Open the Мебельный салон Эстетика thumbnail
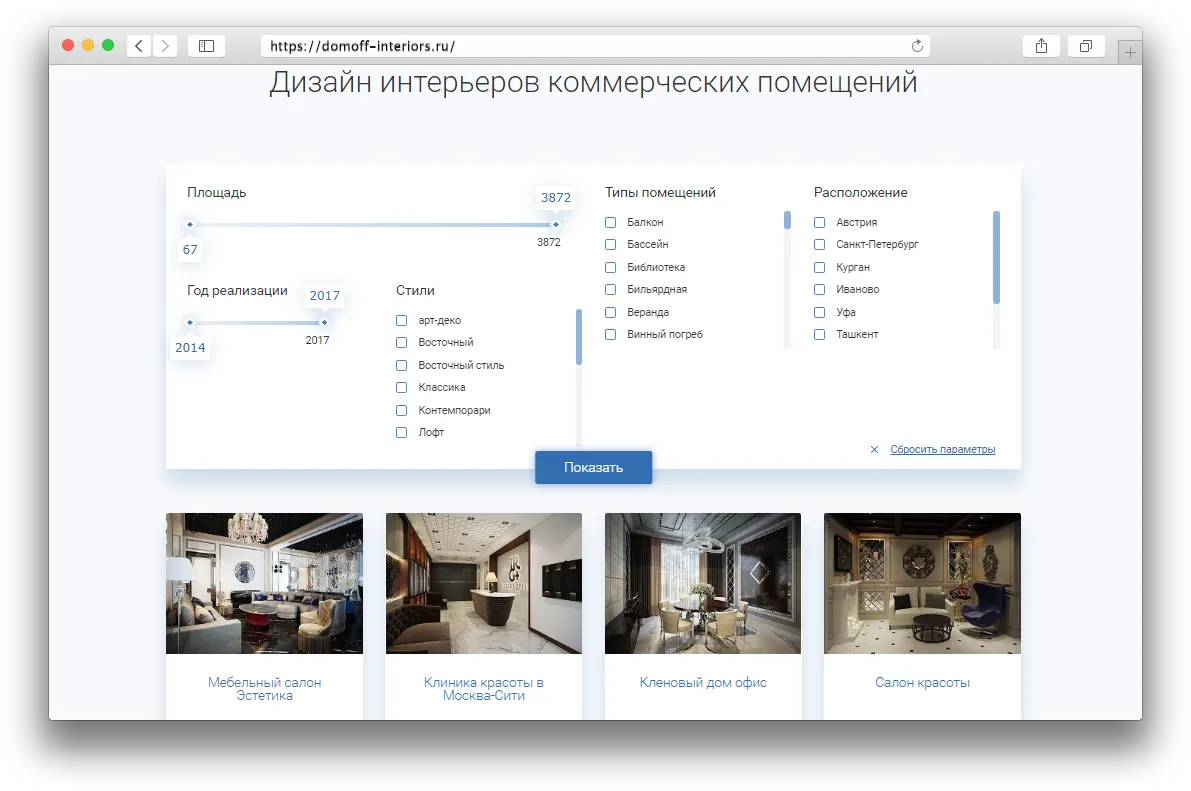 pyautogui.click(x=264, y=583)
